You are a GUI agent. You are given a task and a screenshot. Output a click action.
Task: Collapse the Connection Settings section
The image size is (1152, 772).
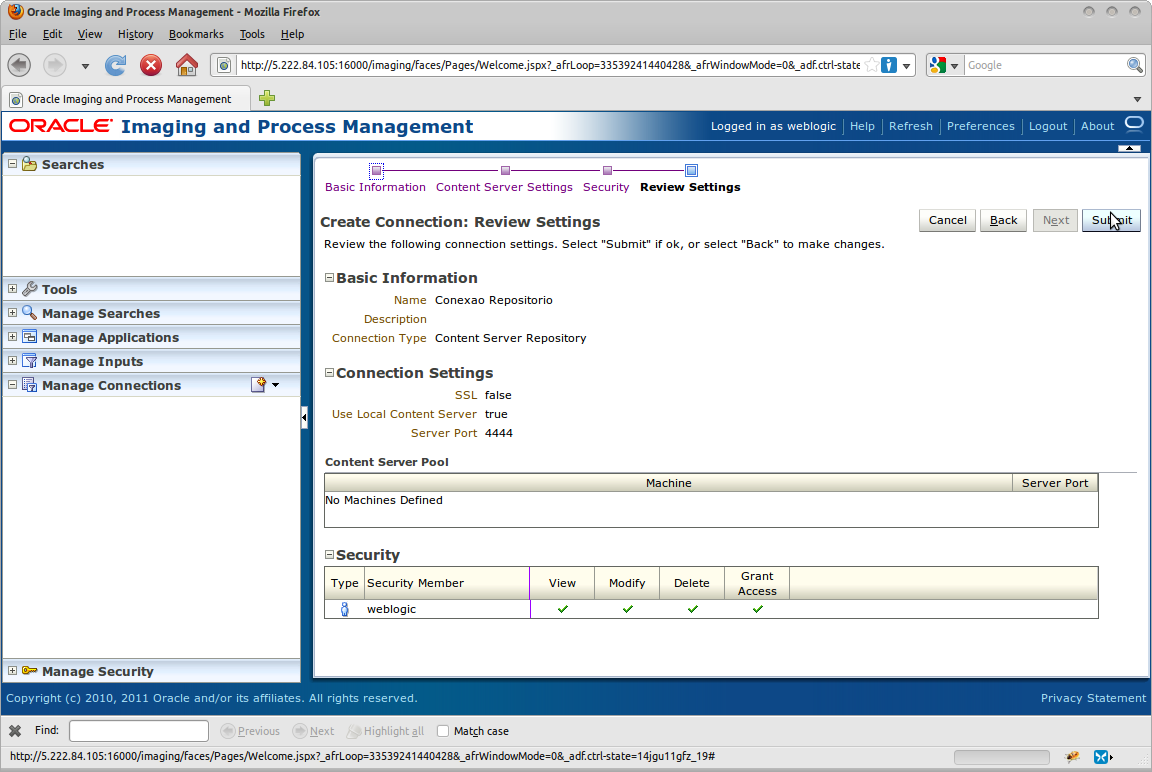coord(329,372)
